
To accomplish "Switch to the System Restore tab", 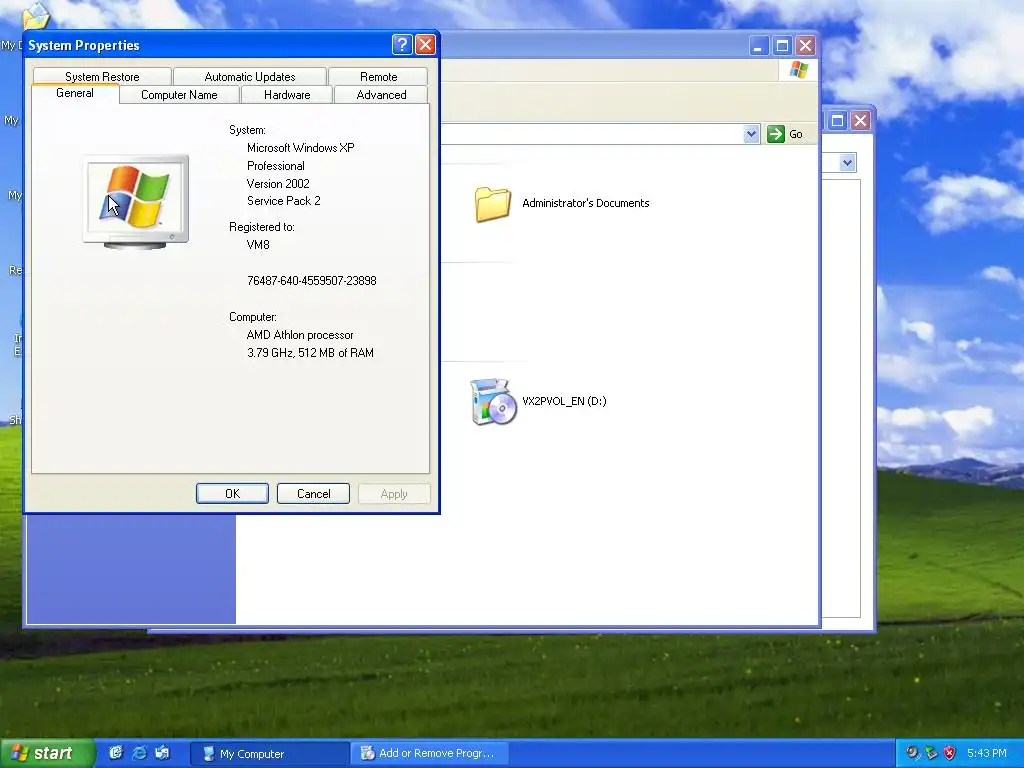I will 102,76.
